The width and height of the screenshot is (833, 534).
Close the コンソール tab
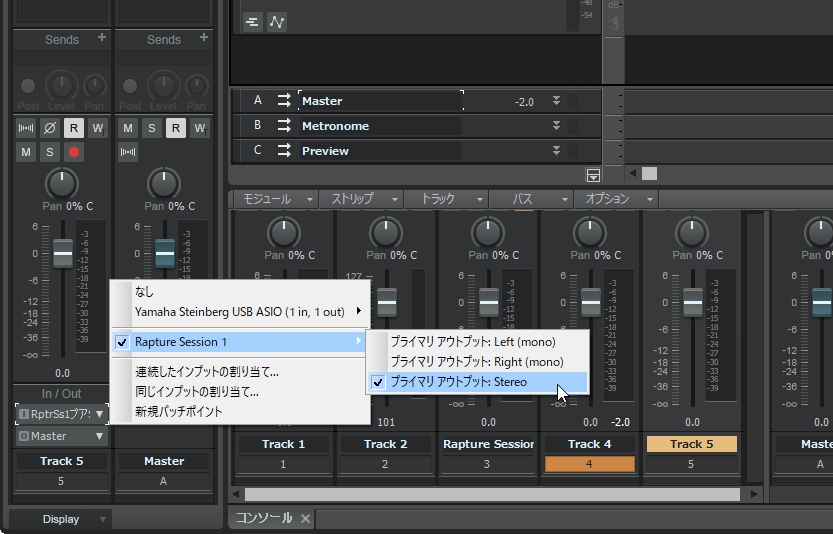(x=305, y=519)
